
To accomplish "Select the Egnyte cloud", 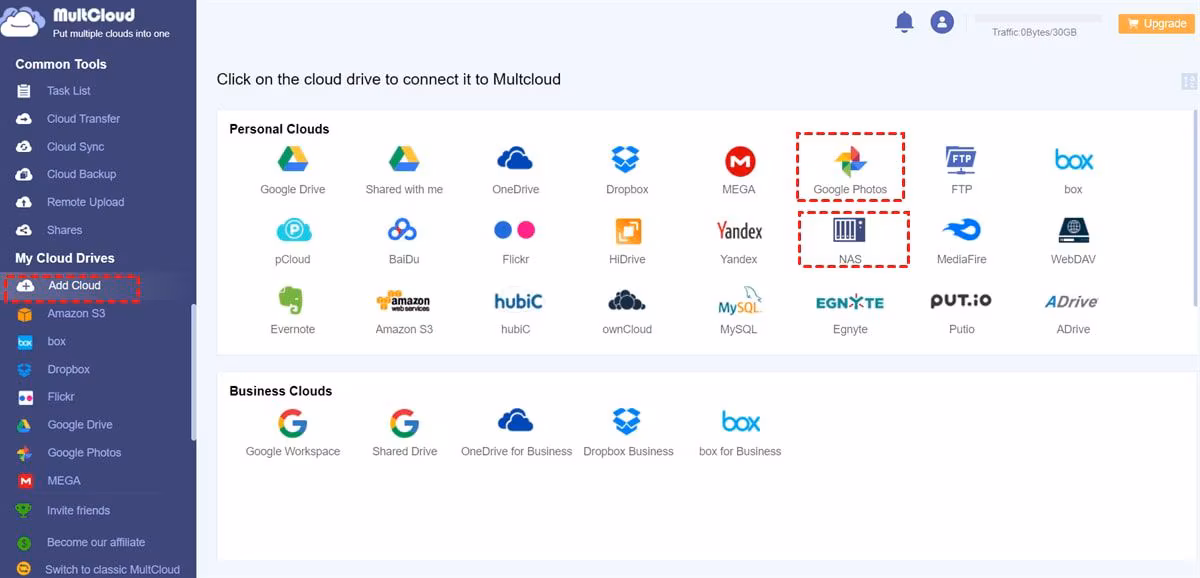I will click(x=850, y=302).
